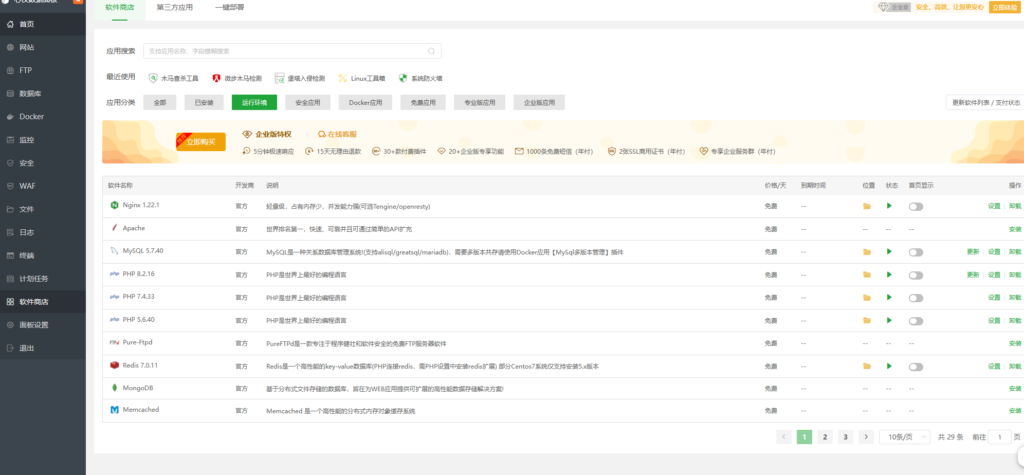Click the green run status icon for PHP 5.6.40
Viewport: 1024px width, 475px height.
point(889,320)
